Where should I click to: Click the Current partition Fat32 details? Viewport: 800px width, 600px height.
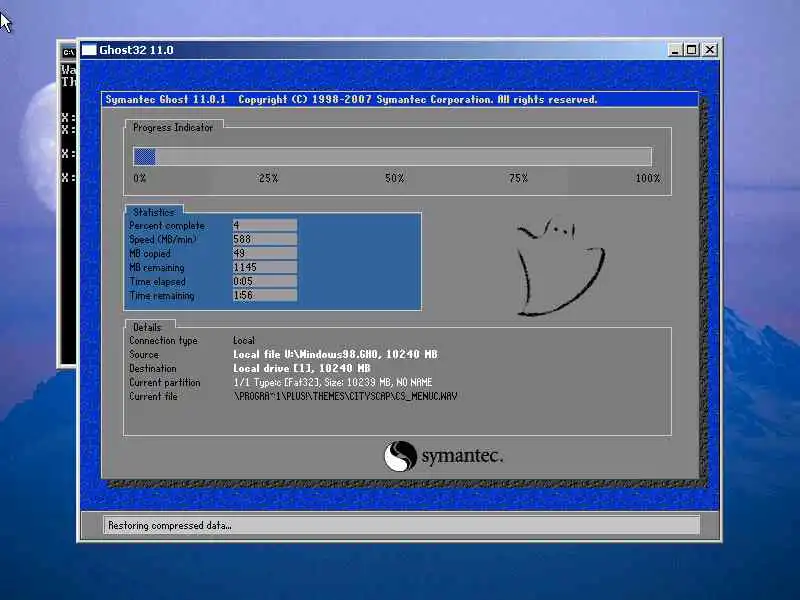[333, 382]
